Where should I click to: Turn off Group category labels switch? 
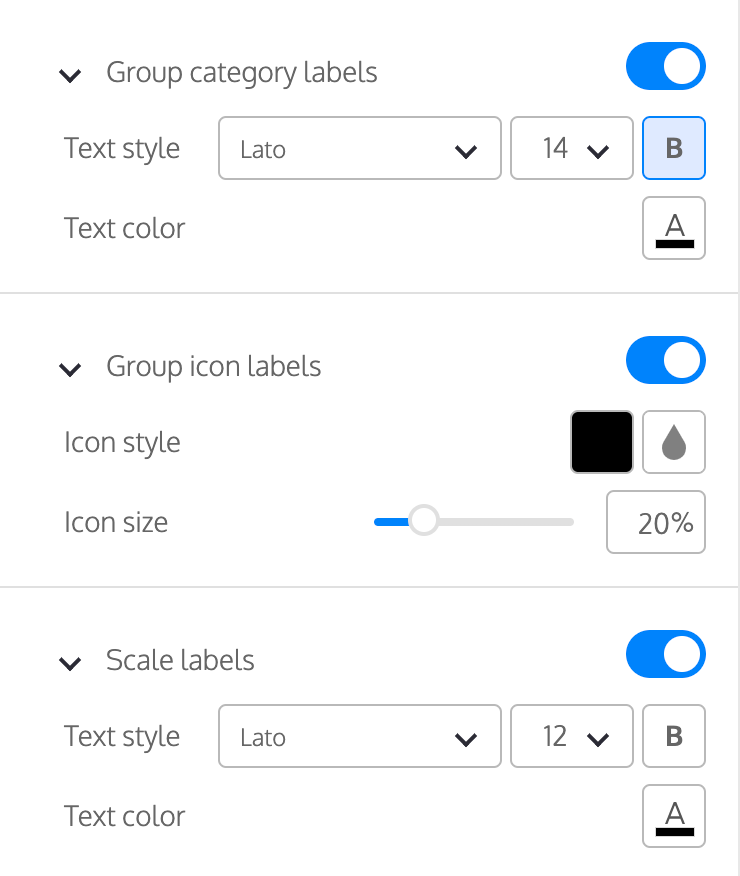tap(666, 66)
